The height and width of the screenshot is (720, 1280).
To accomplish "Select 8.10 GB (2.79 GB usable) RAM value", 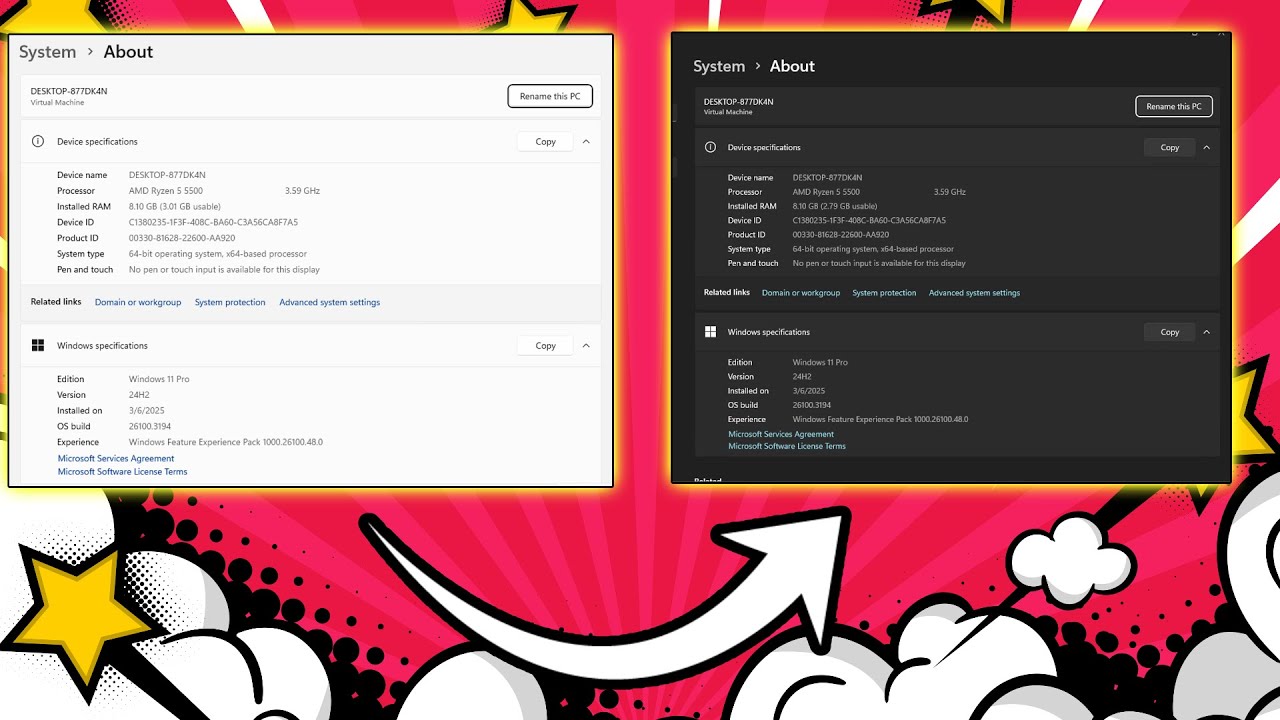I will coord(834,206).
